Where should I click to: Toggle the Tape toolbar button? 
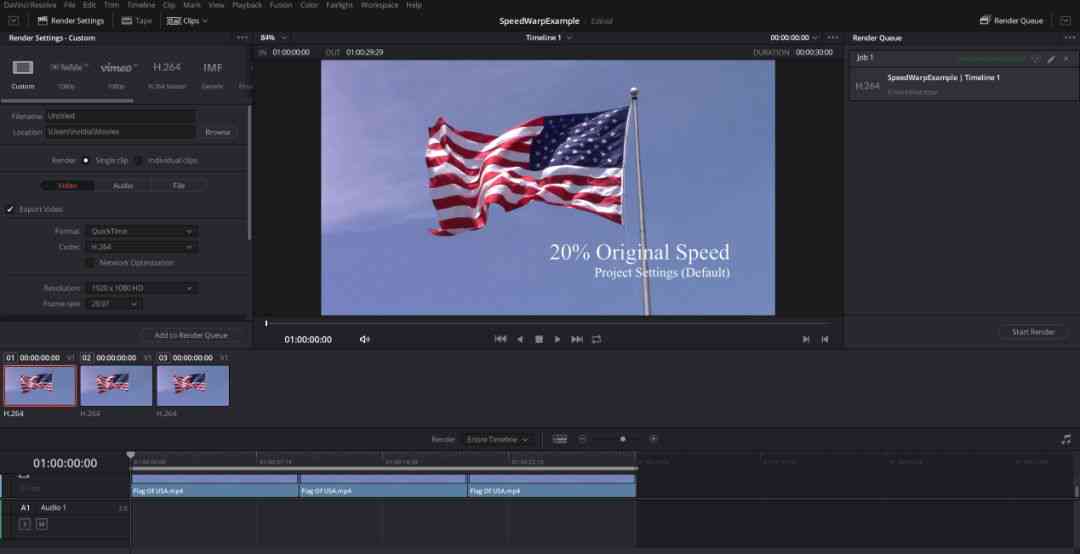click(136, 21)
